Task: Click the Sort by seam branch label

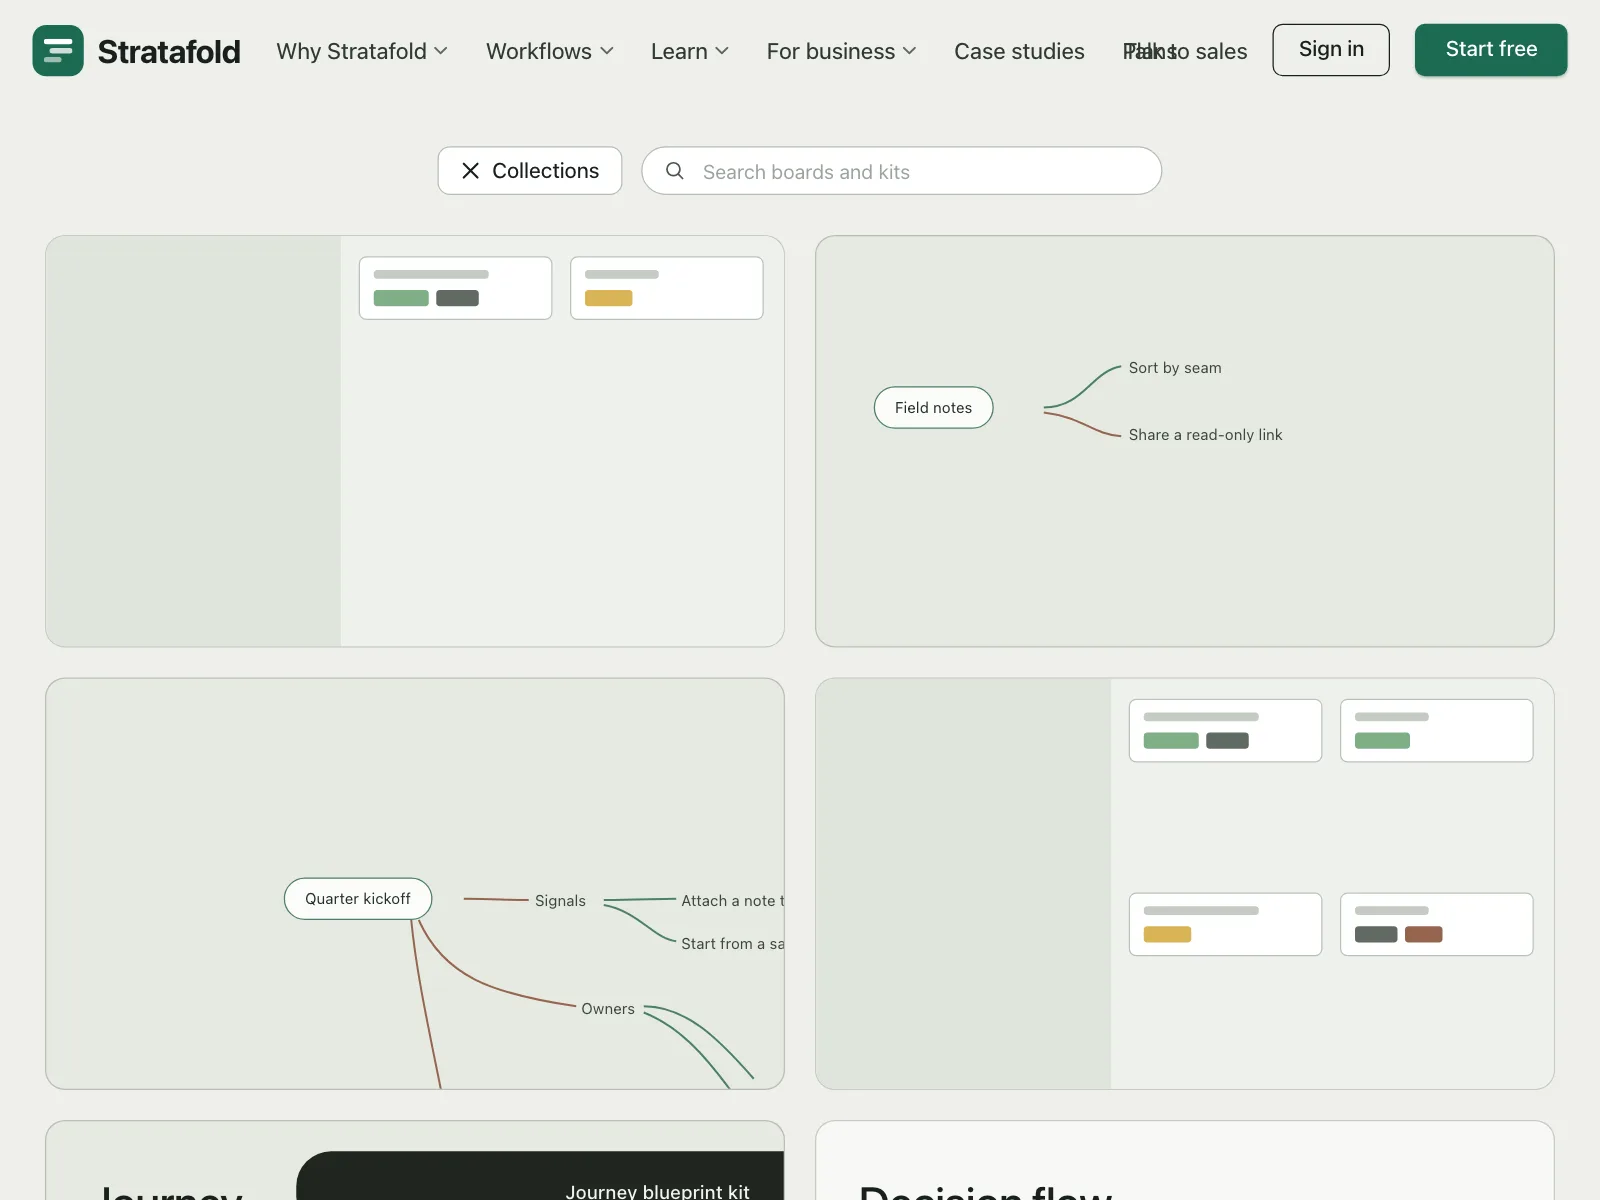Action: (x=1175, y=368)
